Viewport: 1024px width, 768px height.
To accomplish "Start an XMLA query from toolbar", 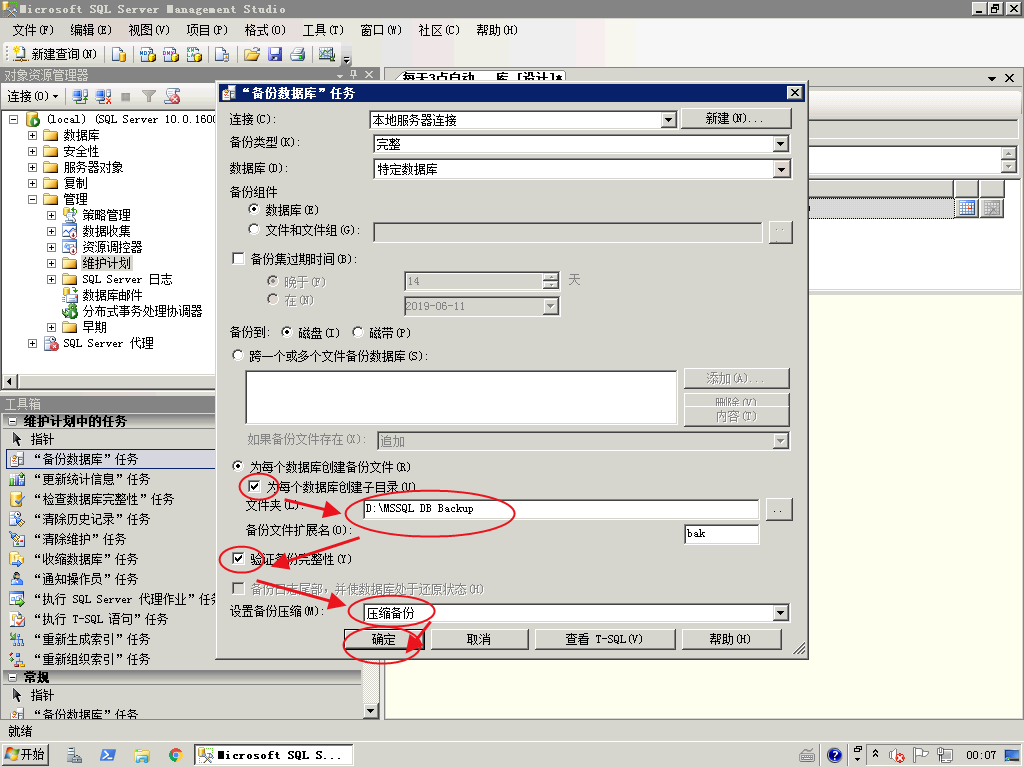I will [195, 54].
